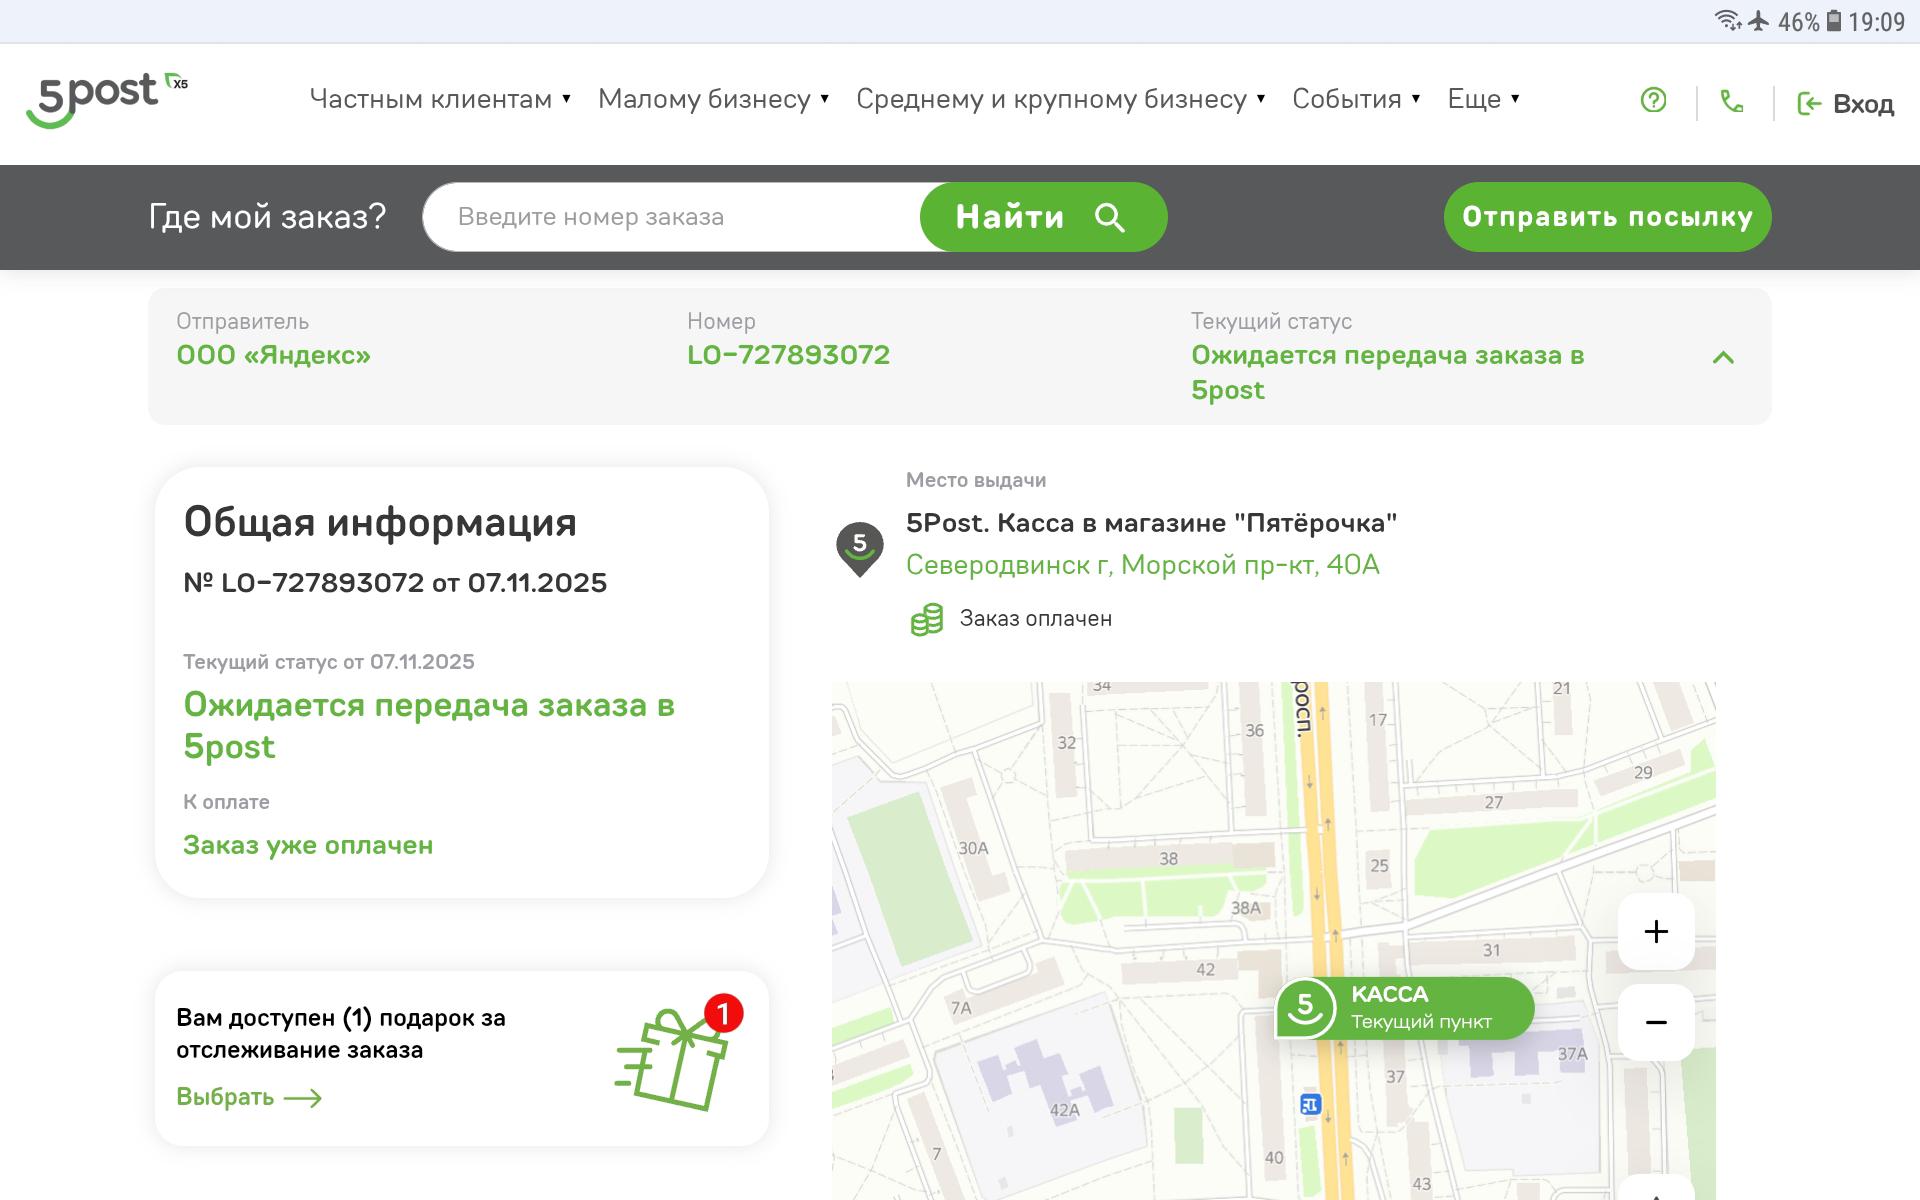Open the help question mark icon
Screen dimensions: 1920x1200
(x=1653, y=100)
